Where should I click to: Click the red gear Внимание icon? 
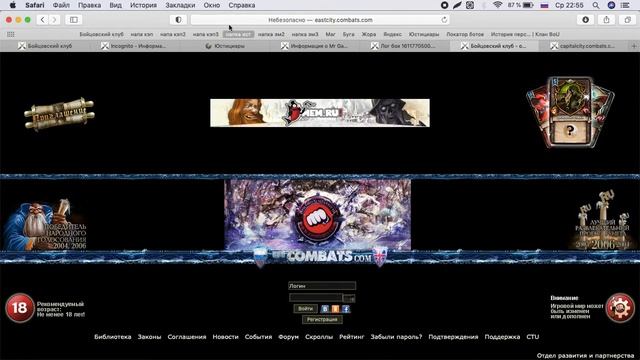(620, 308)
